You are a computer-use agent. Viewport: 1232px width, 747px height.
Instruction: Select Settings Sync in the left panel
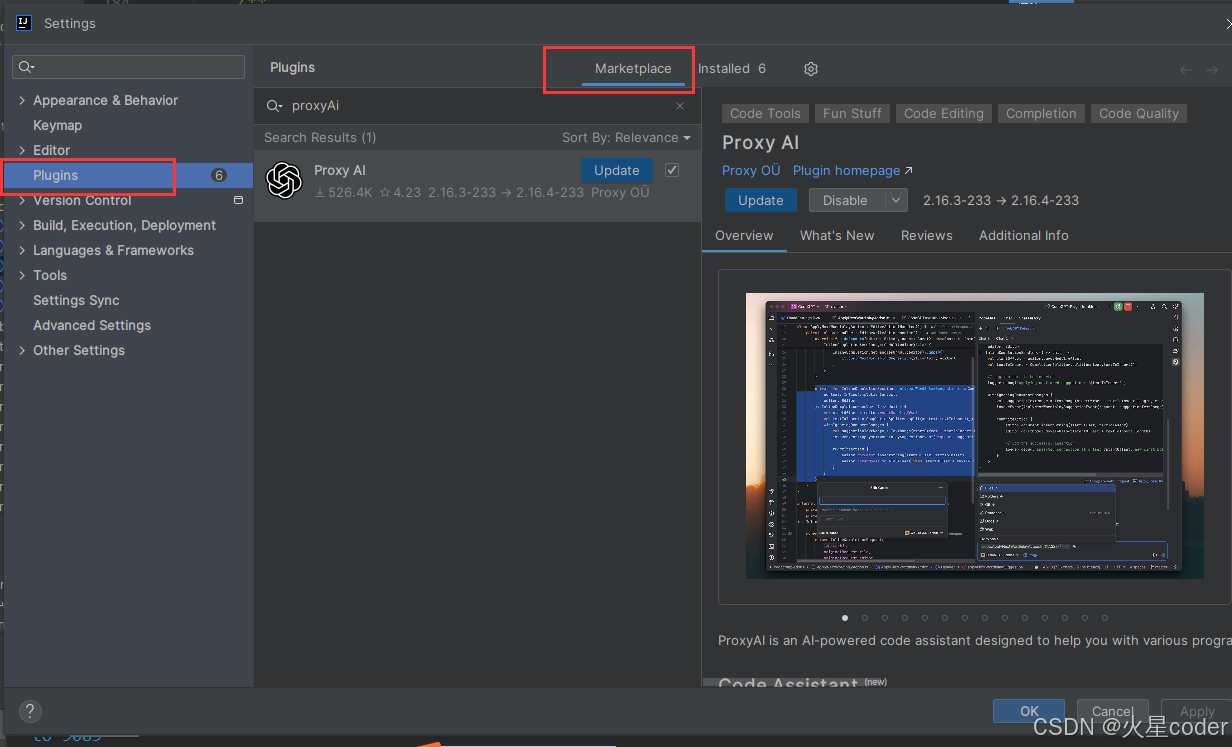(75, 300)
